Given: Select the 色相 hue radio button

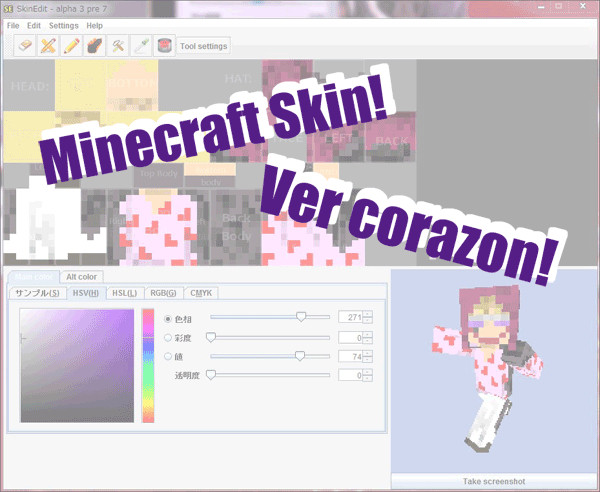Looking at the screenshot, I should pyautogui.click(x=168, y=319).
